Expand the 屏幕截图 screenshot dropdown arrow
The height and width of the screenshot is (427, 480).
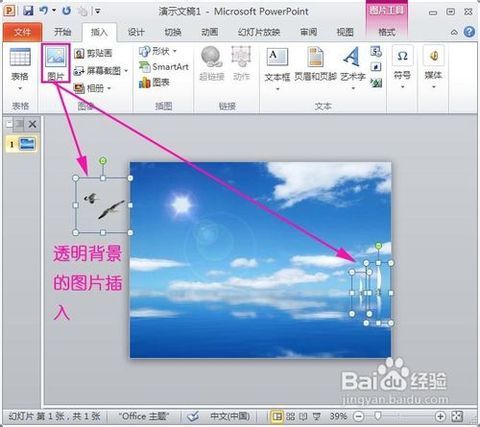pyautogui.click(x=126, y=71)
